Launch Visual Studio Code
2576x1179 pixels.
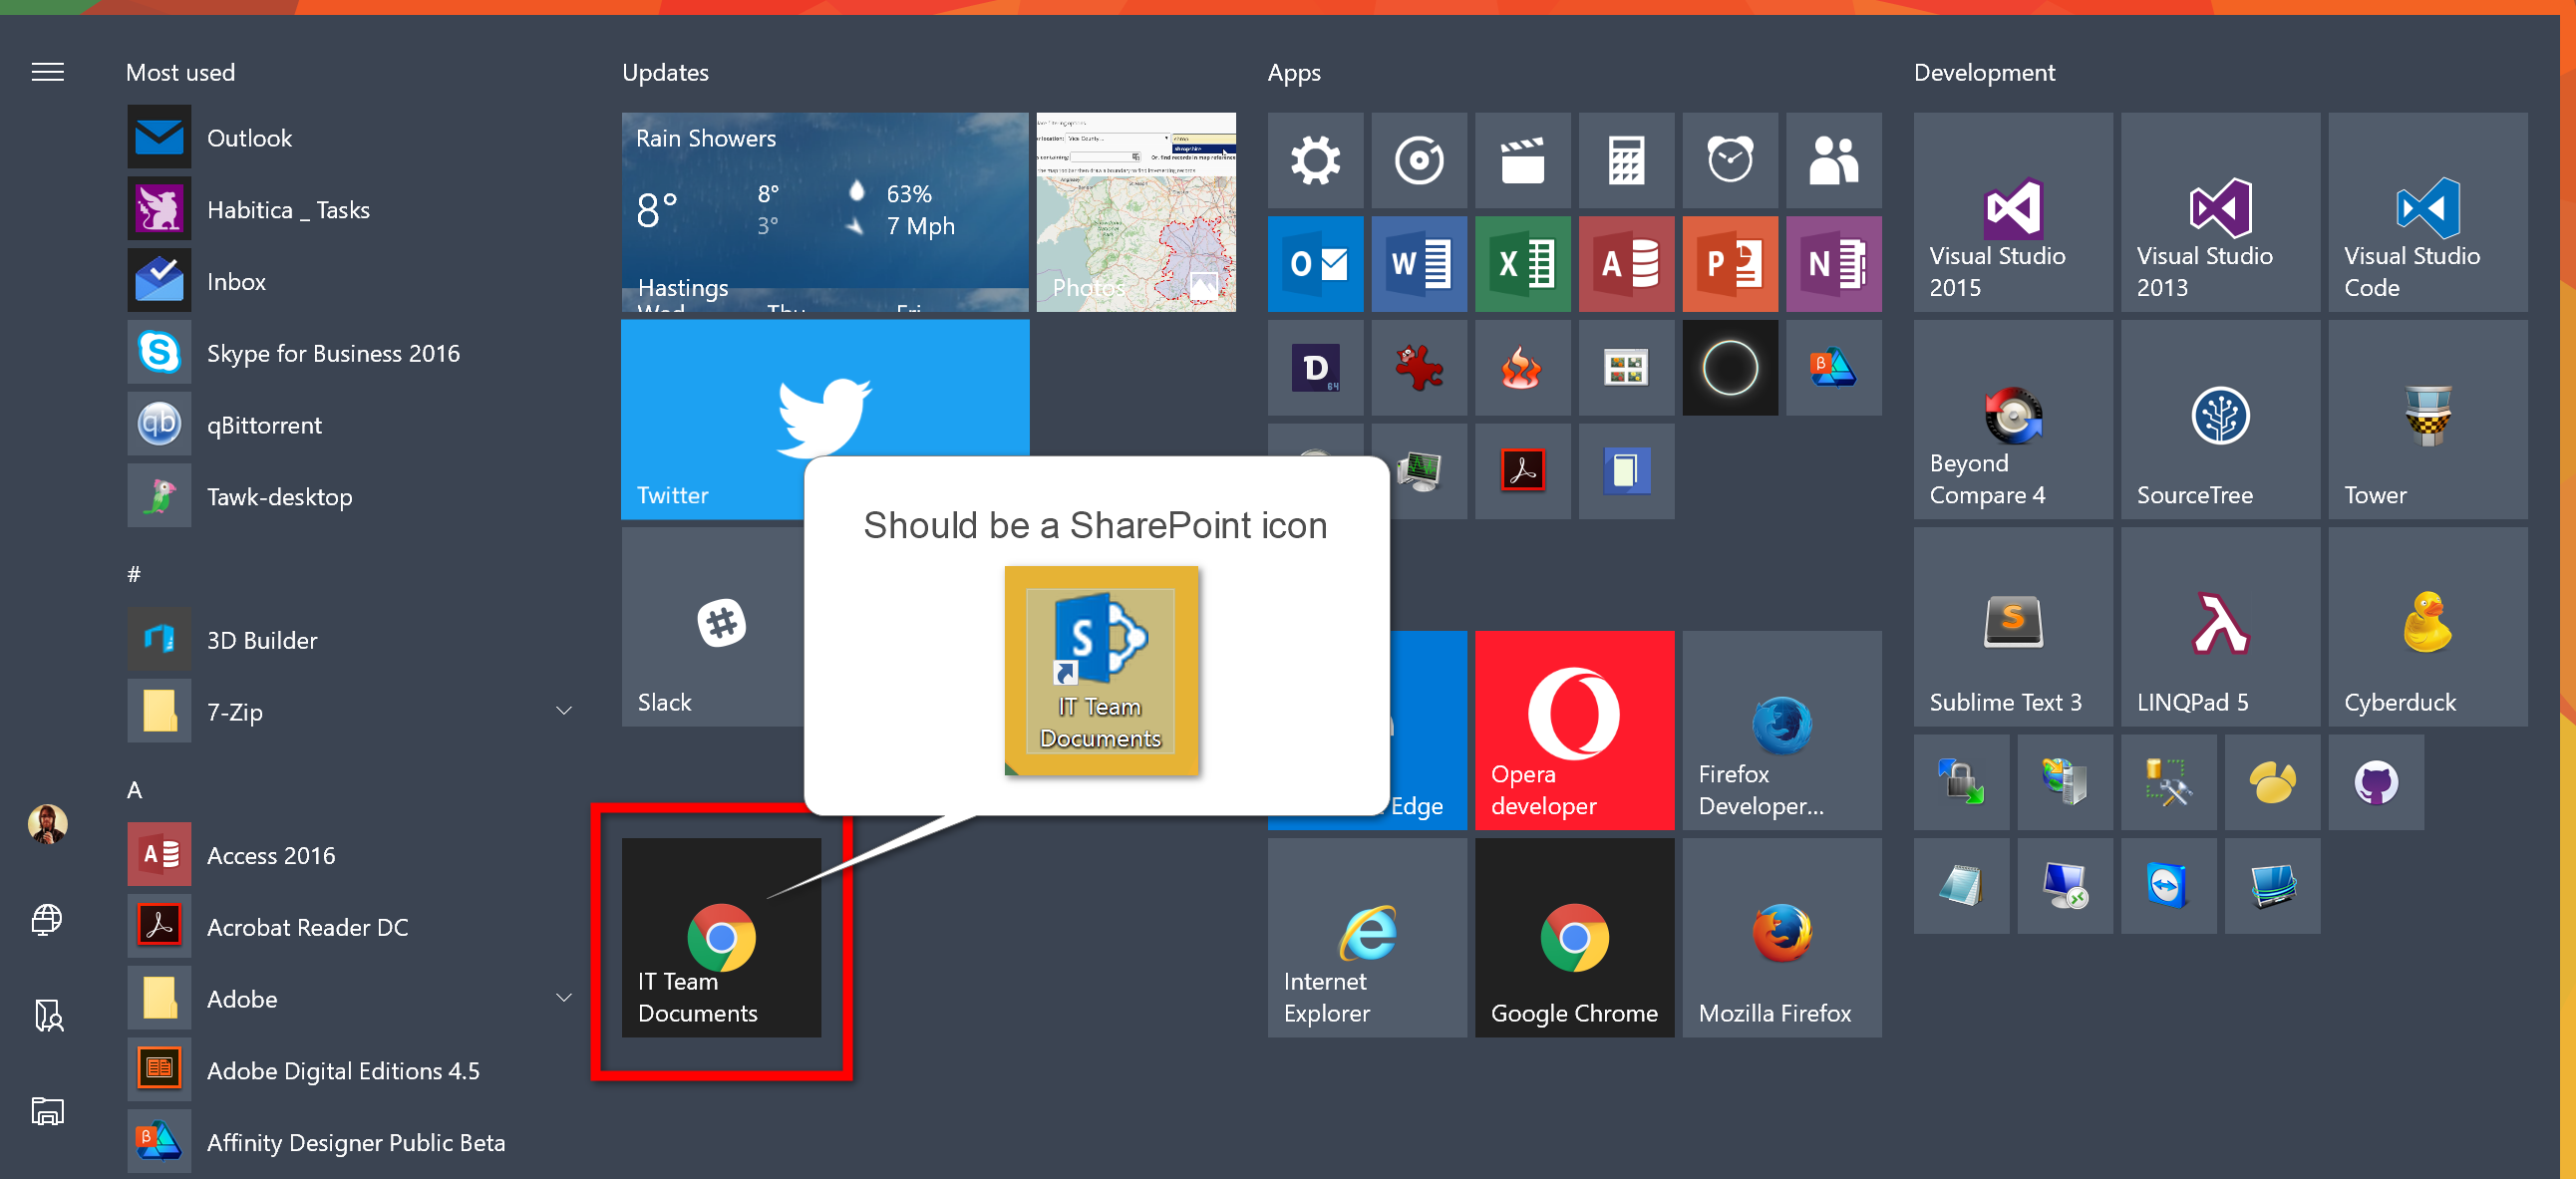[2428, 213]
